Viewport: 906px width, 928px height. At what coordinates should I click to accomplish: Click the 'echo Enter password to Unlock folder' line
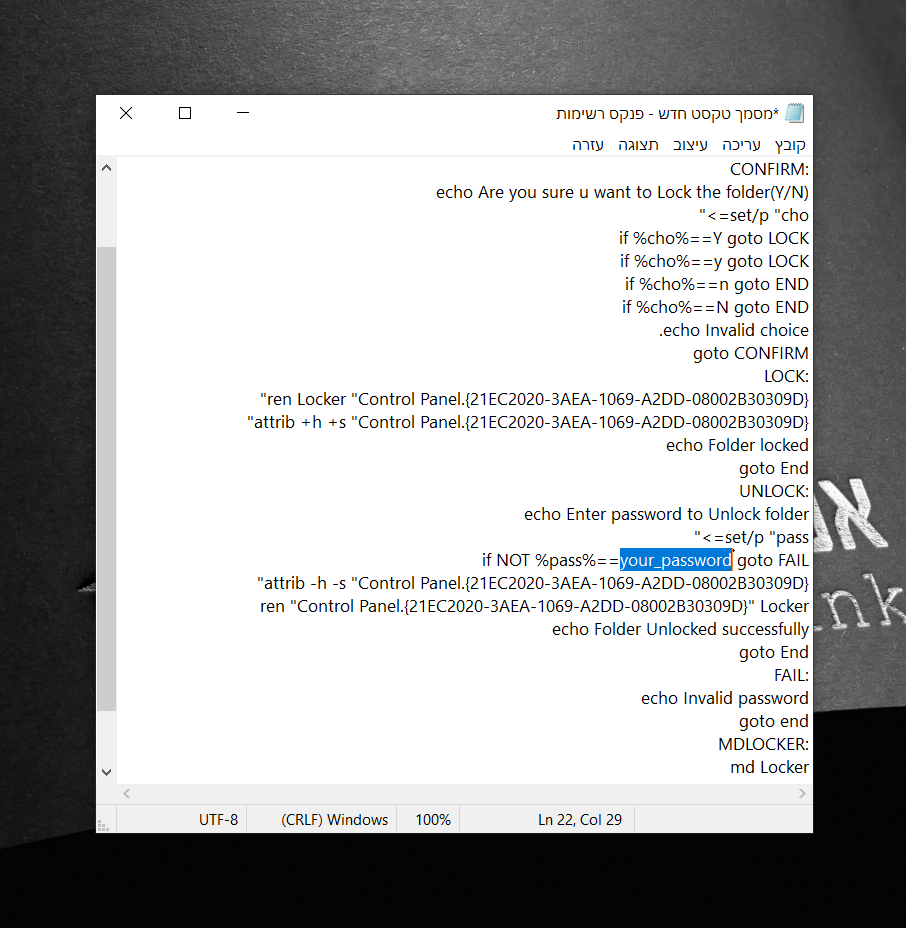pos(666,514)
